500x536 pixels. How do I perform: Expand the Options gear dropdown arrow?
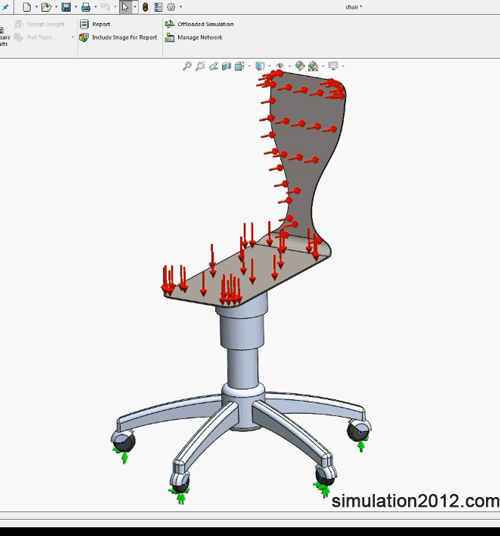pyautogui.click(x=181, y=7)
